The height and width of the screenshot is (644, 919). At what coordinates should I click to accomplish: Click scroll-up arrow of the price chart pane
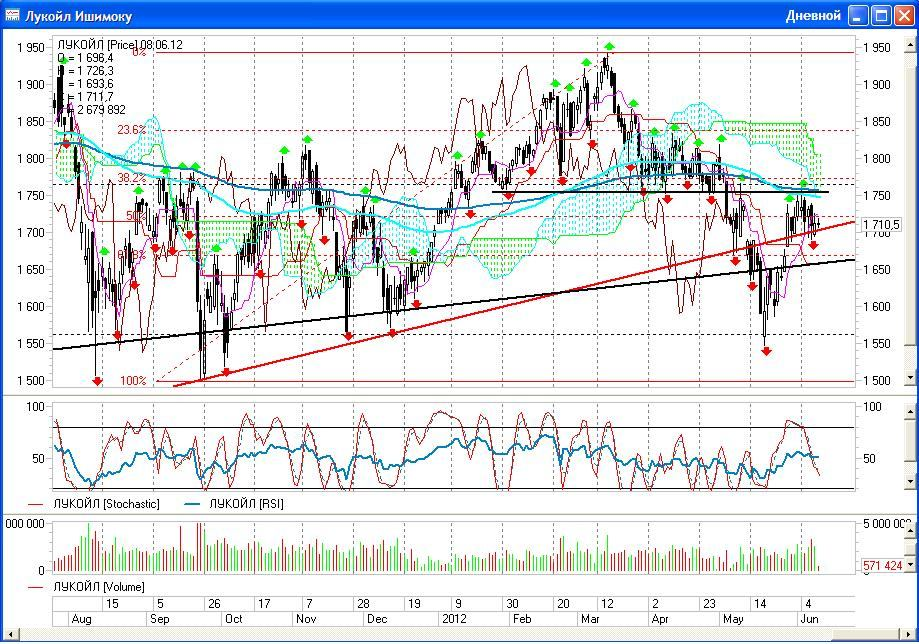point(910,45)
